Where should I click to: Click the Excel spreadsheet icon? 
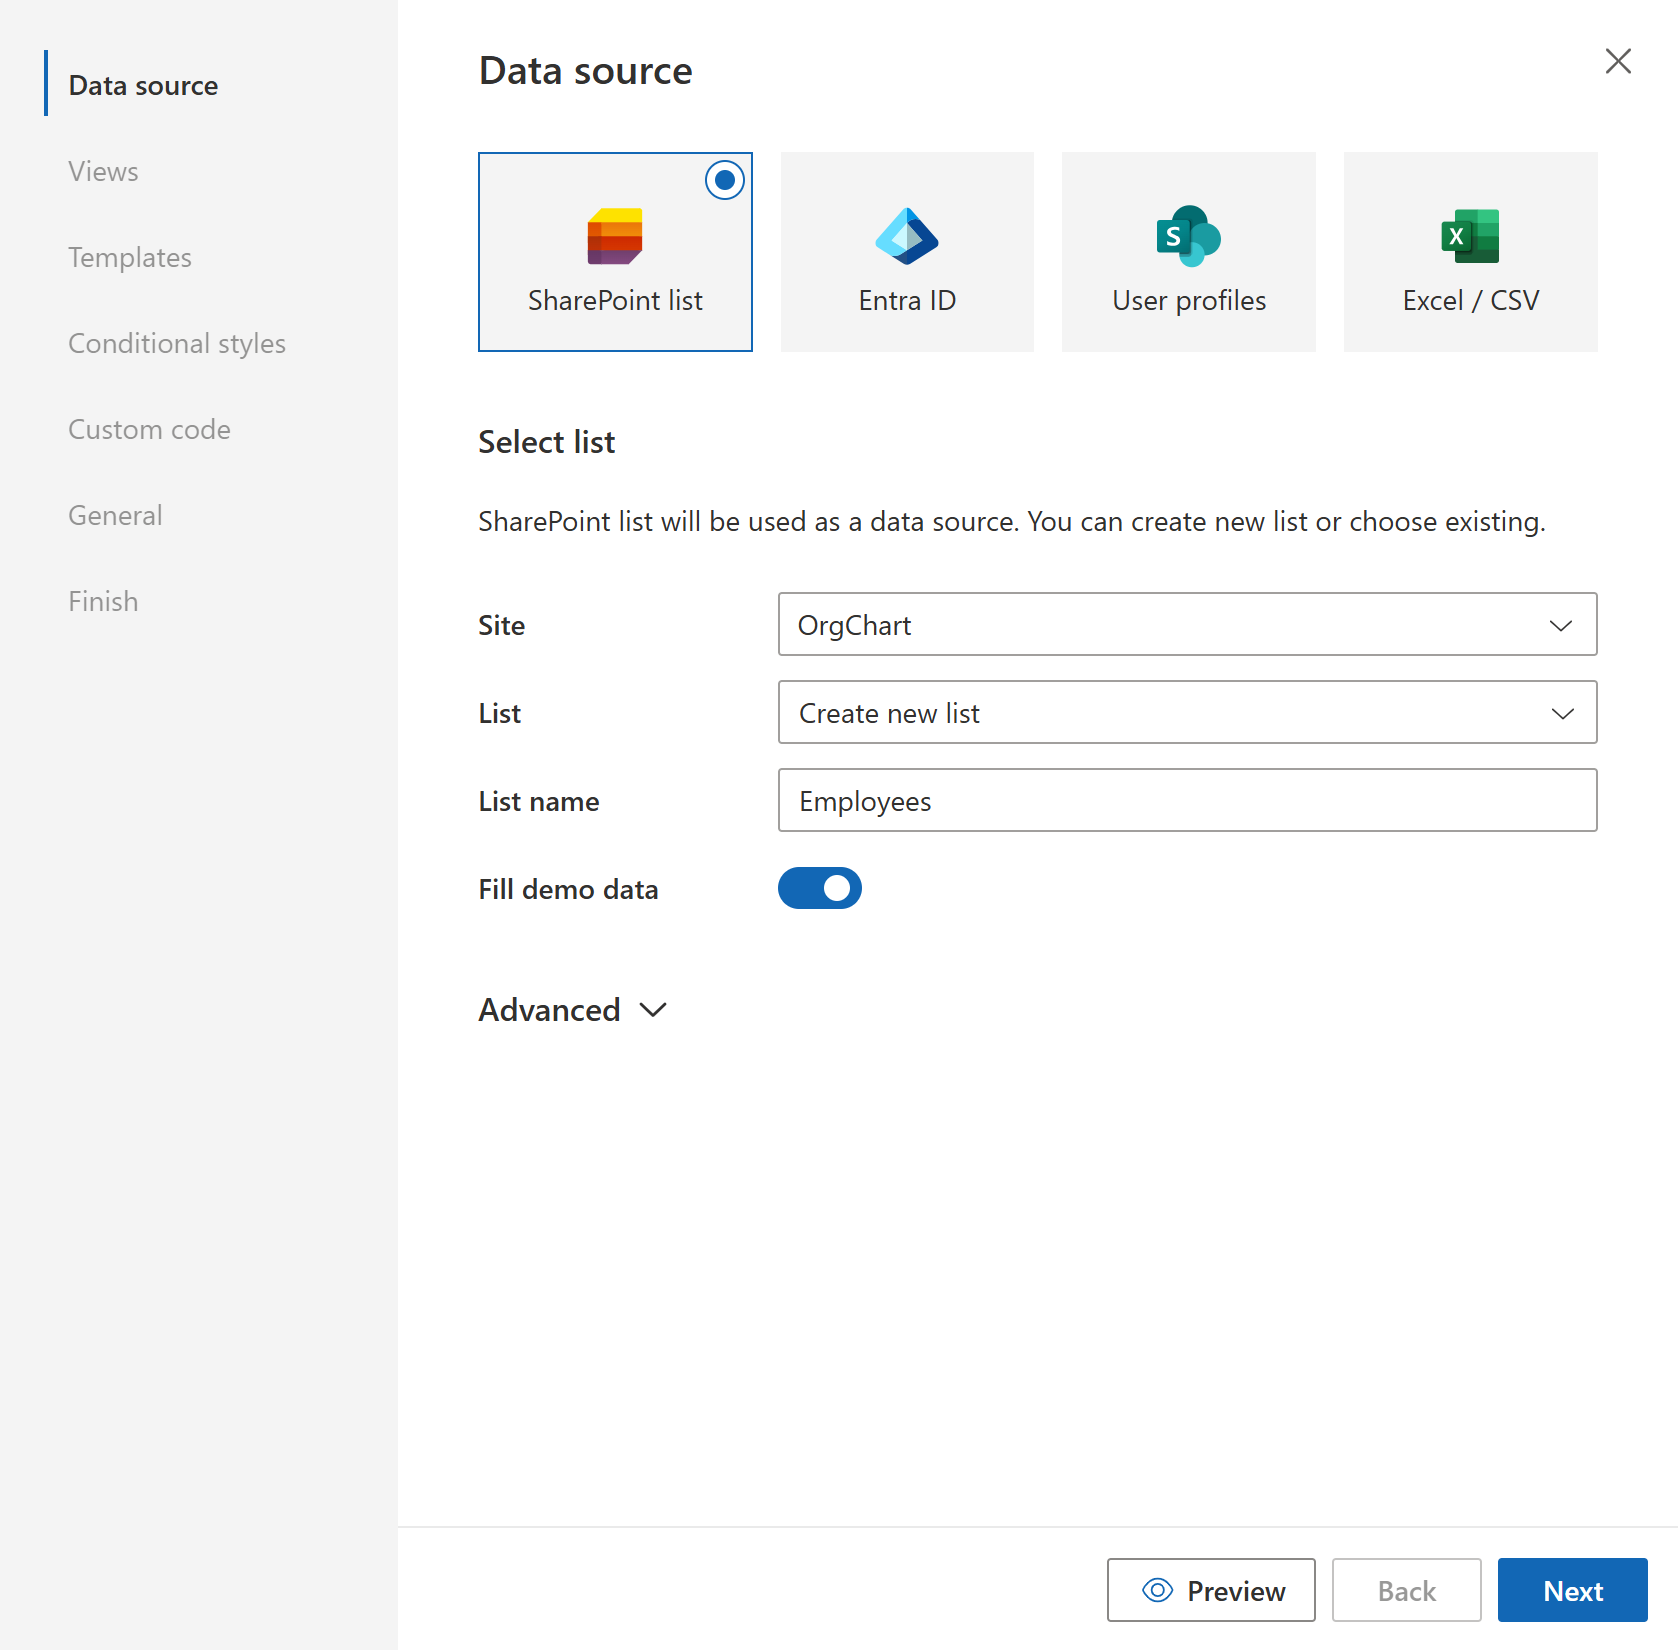pyautogui.click(x=1470, y=236)
